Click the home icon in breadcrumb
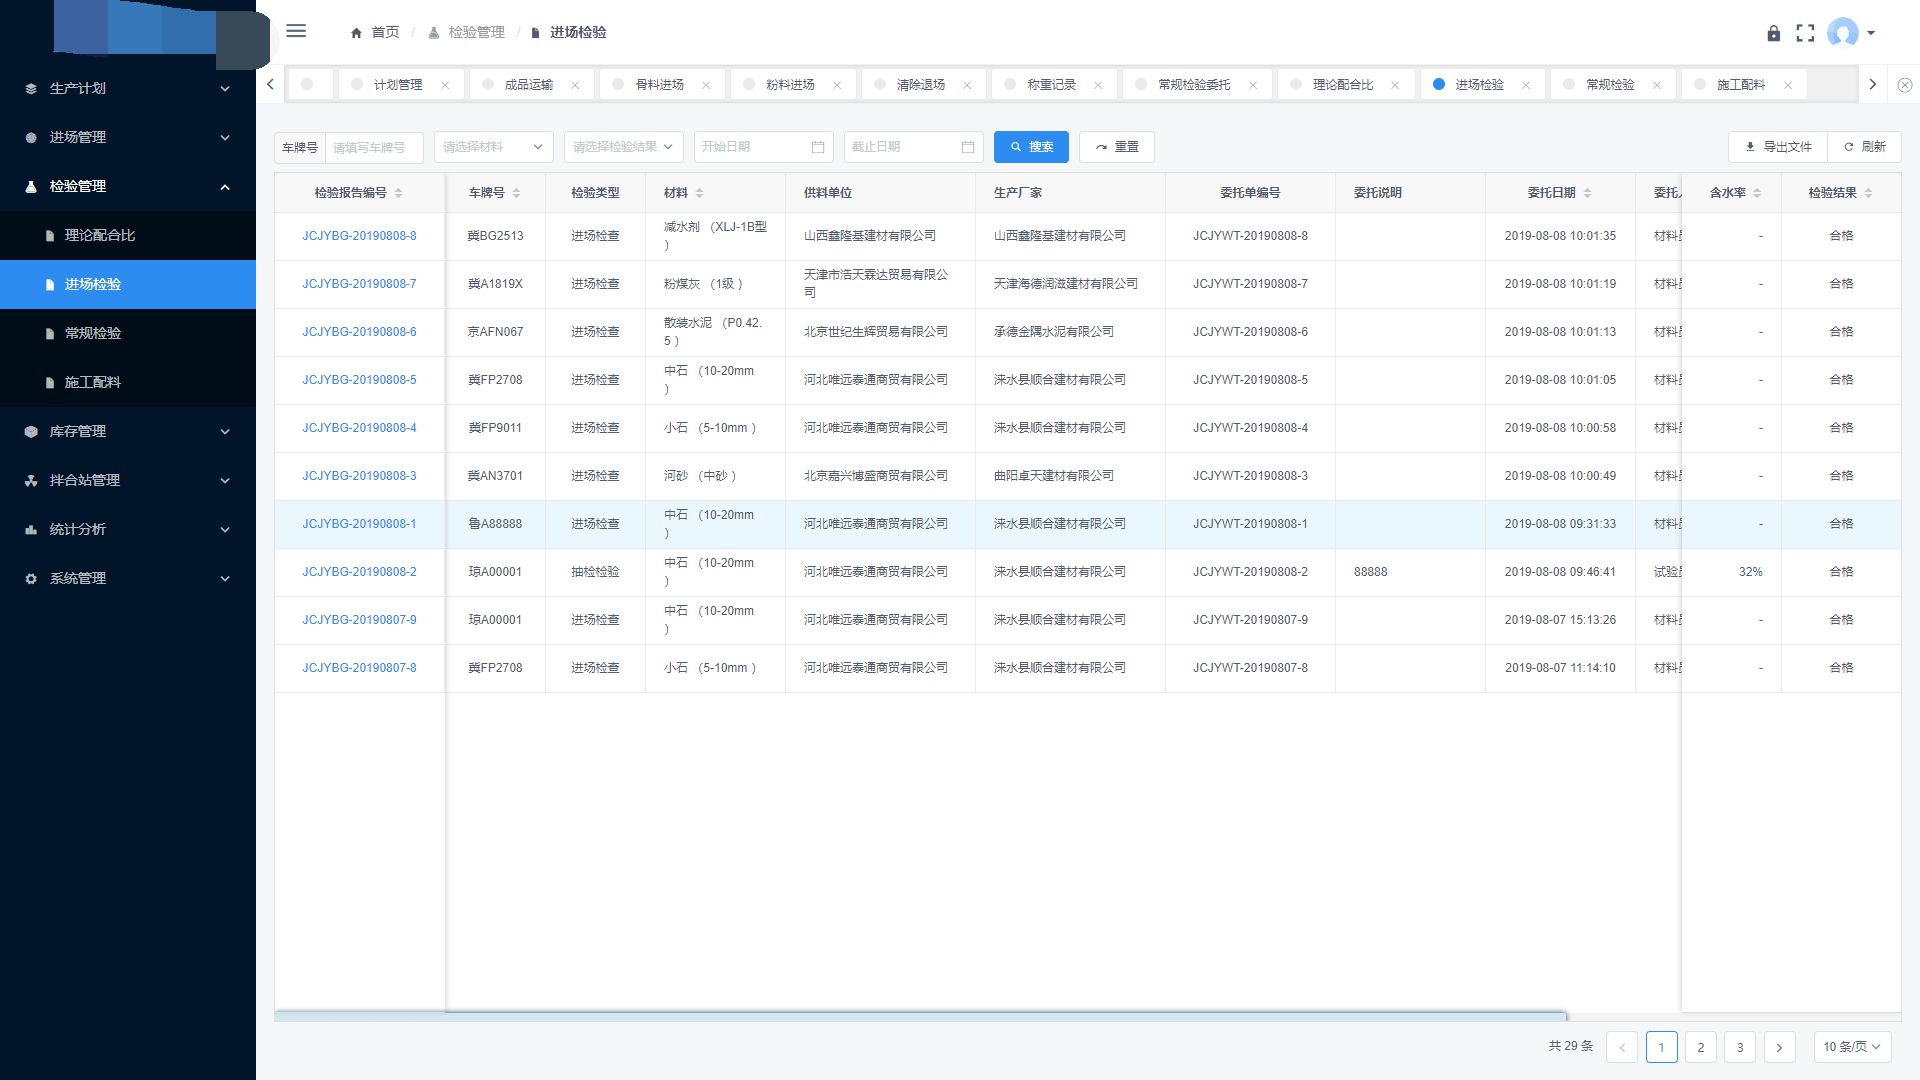Viewport: 1920px width, 1080px height. 356,33
